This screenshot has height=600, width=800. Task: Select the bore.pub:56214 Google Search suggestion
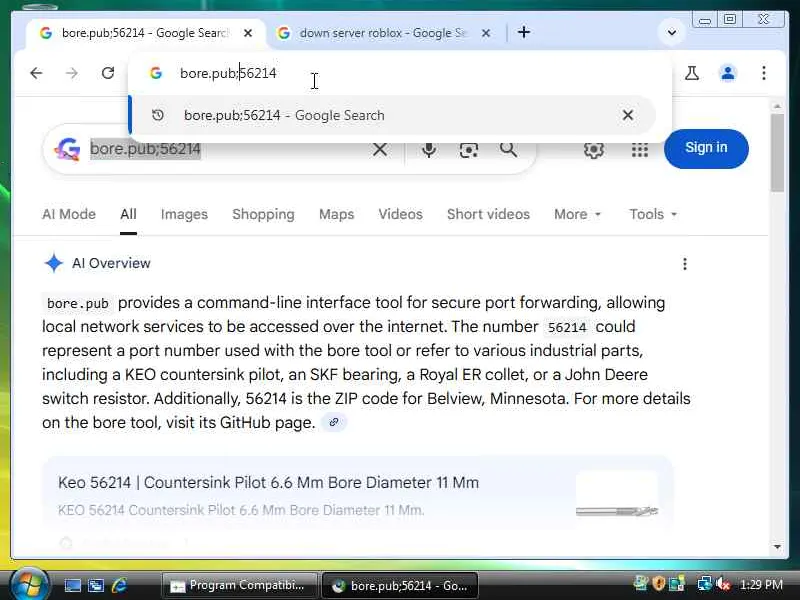click(393, 115)
